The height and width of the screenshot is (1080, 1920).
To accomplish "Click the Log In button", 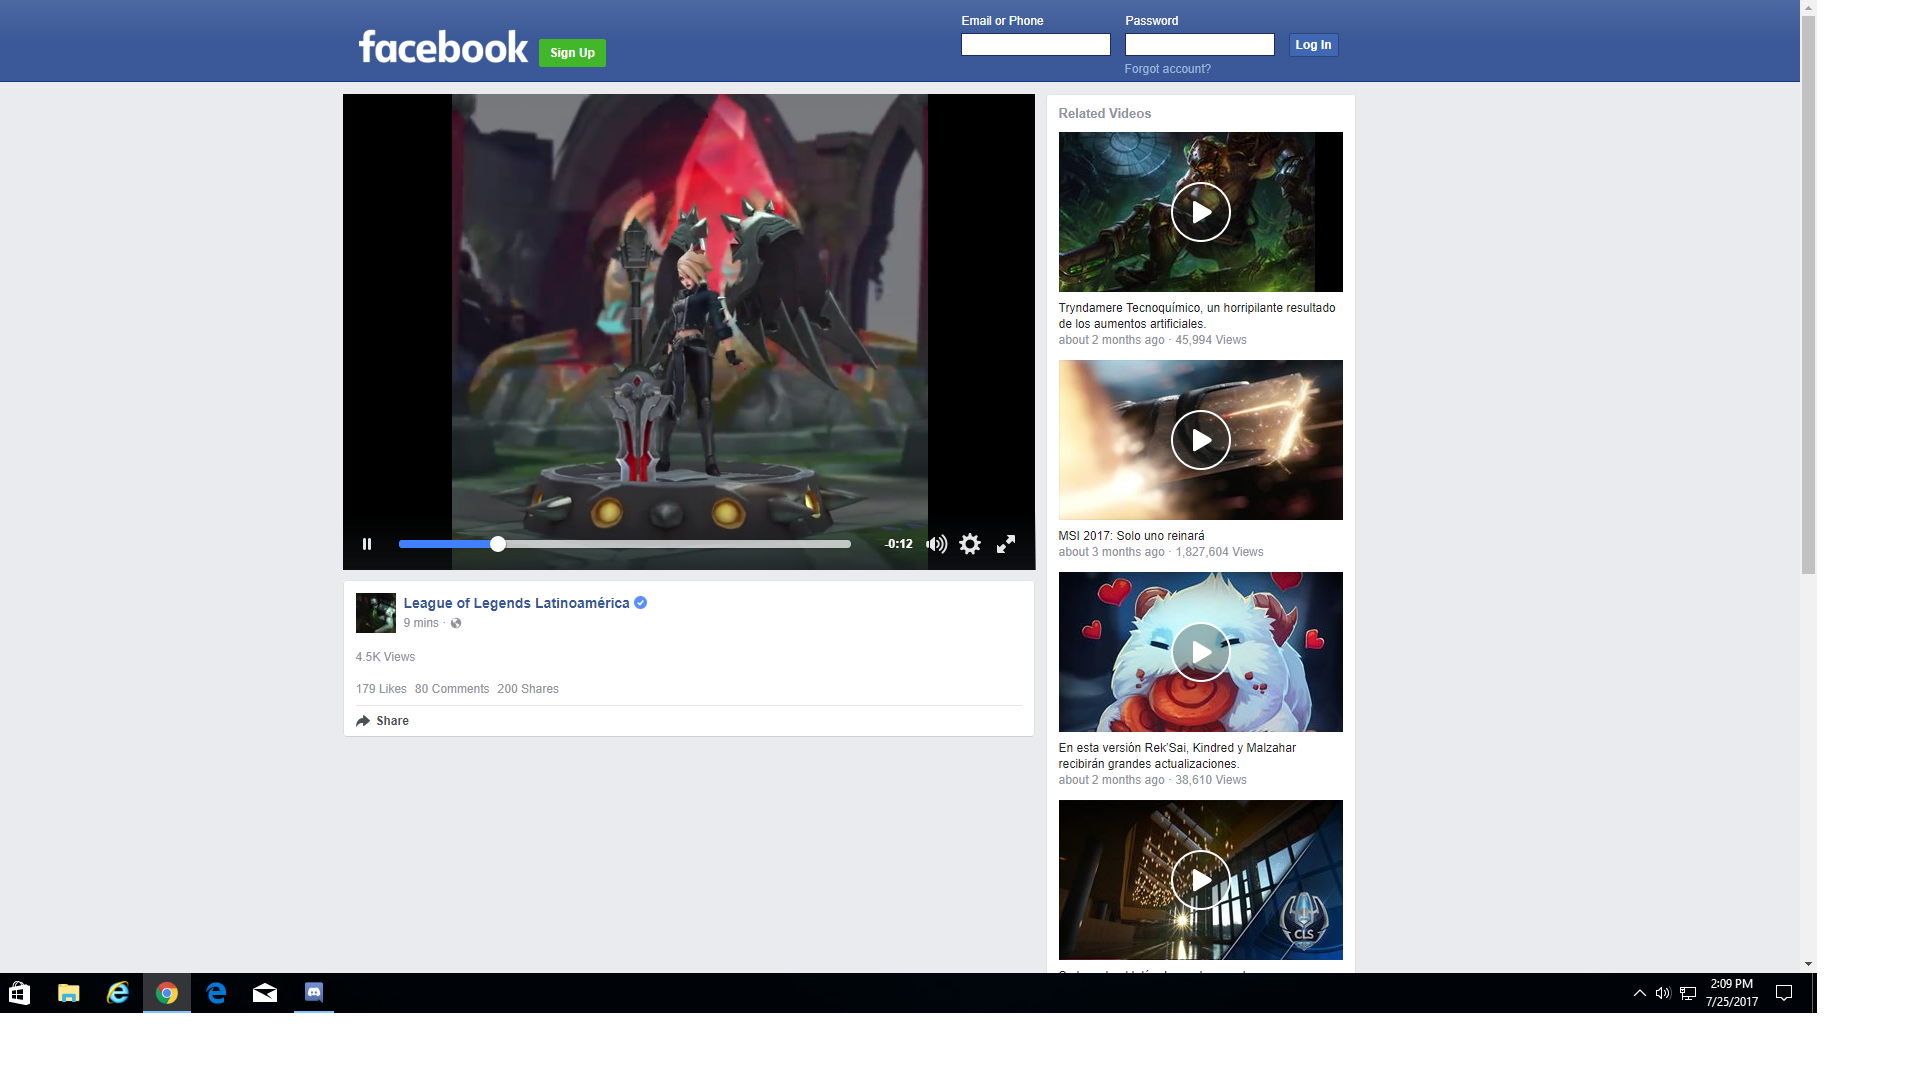I will point(1313,45).
